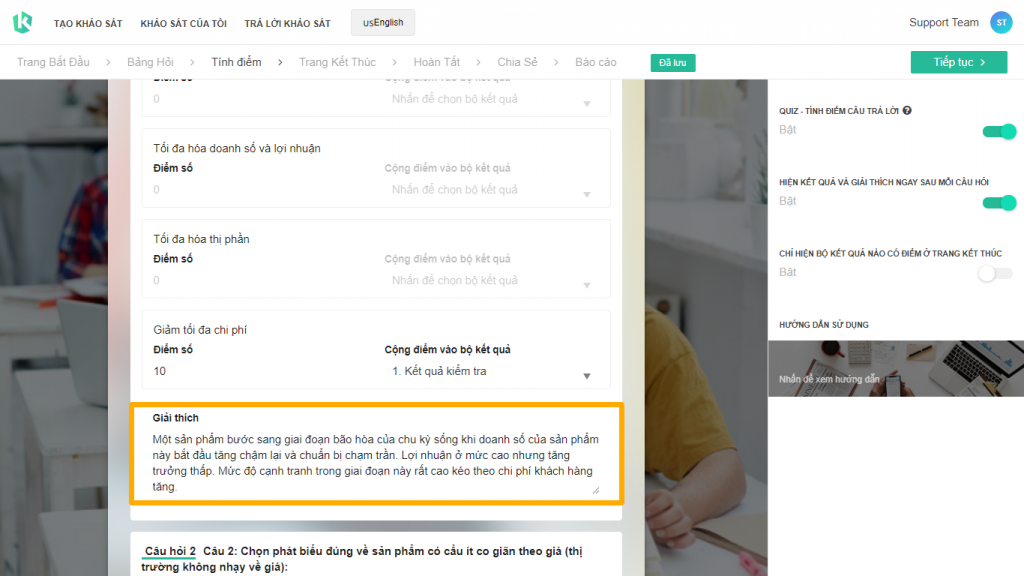Click the Giải thích explanation text area
This screenshot has height=576, width=1024.
coord(376,463)
